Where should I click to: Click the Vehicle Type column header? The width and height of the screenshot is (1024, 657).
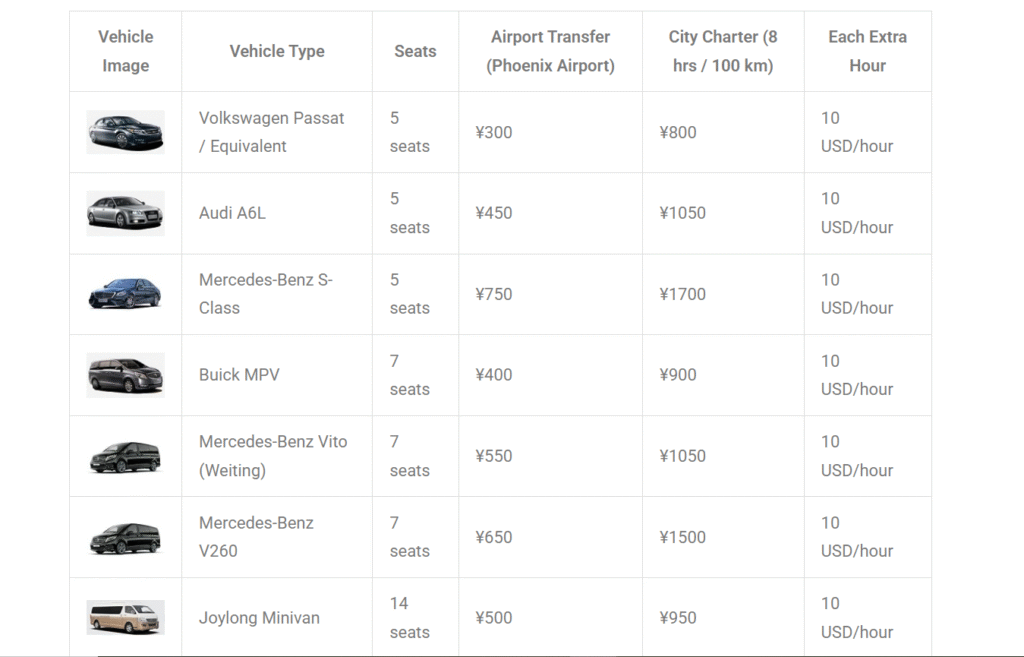pos(277,51)
